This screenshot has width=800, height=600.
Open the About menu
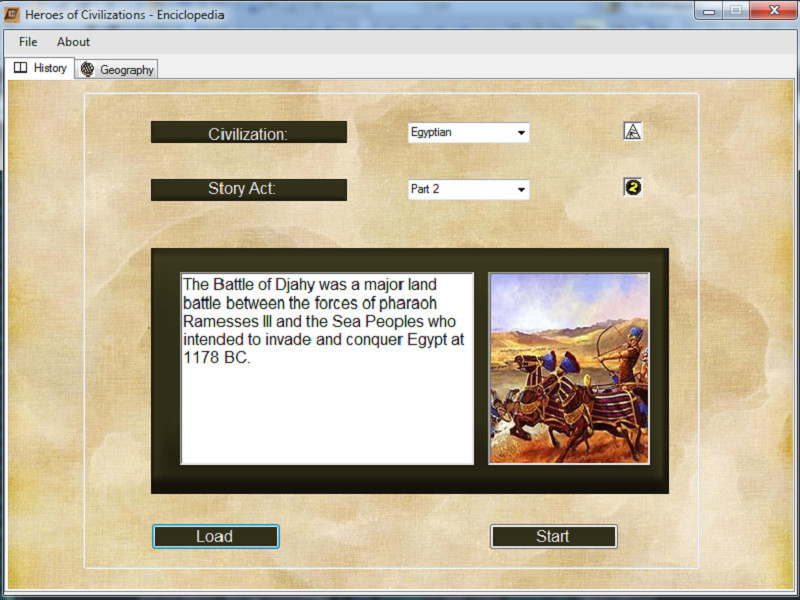72,42
